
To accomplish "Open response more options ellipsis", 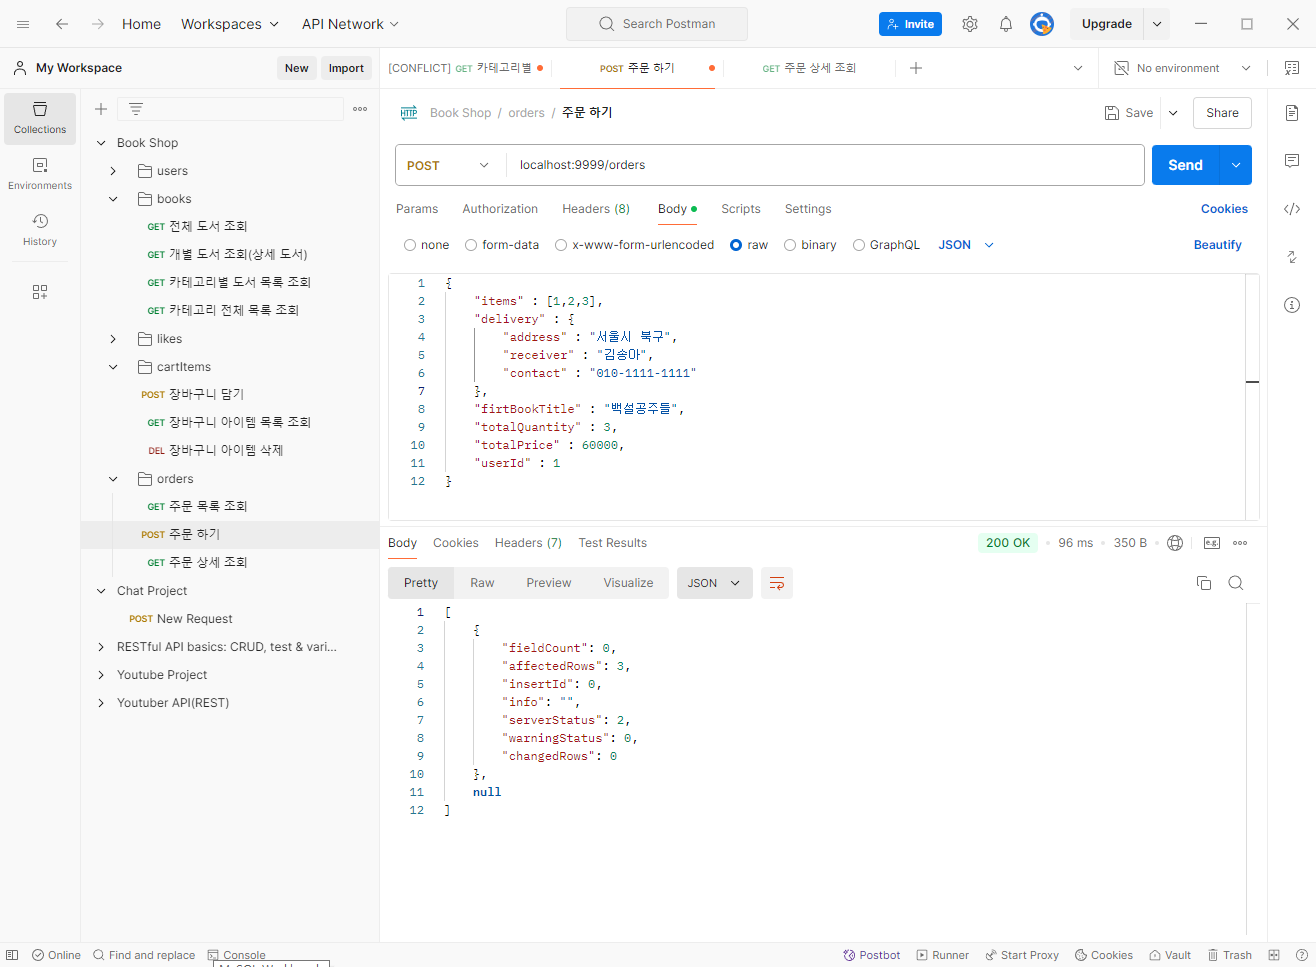I will click(1240, 543).
